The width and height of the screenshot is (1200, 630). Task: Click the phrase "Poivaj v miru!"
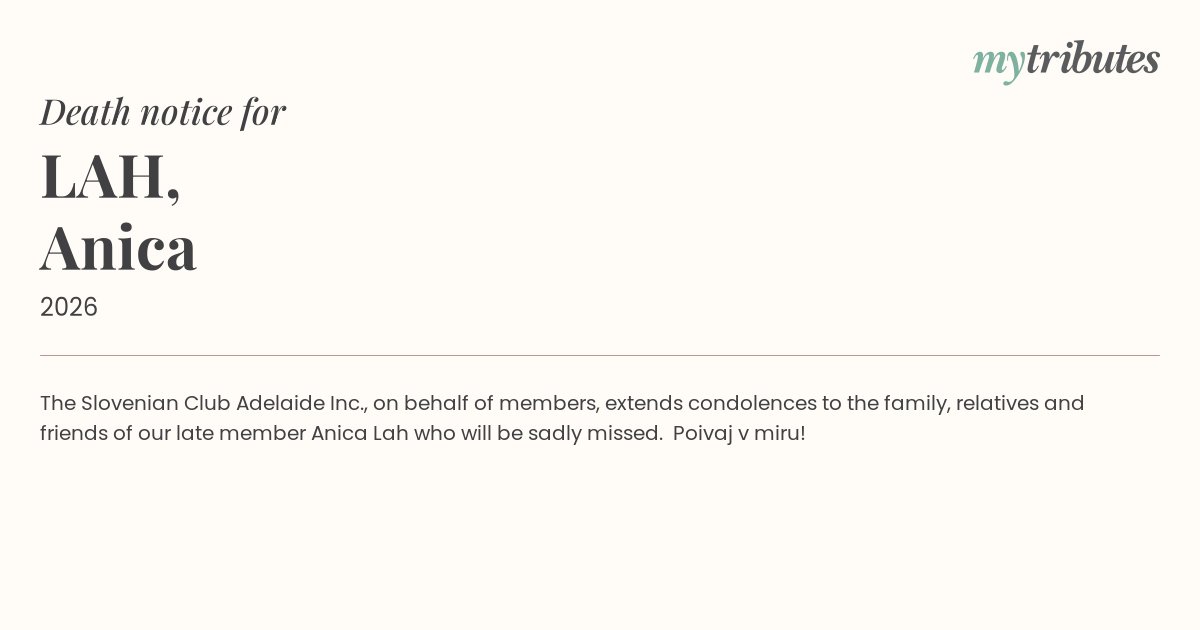point(739,433)
